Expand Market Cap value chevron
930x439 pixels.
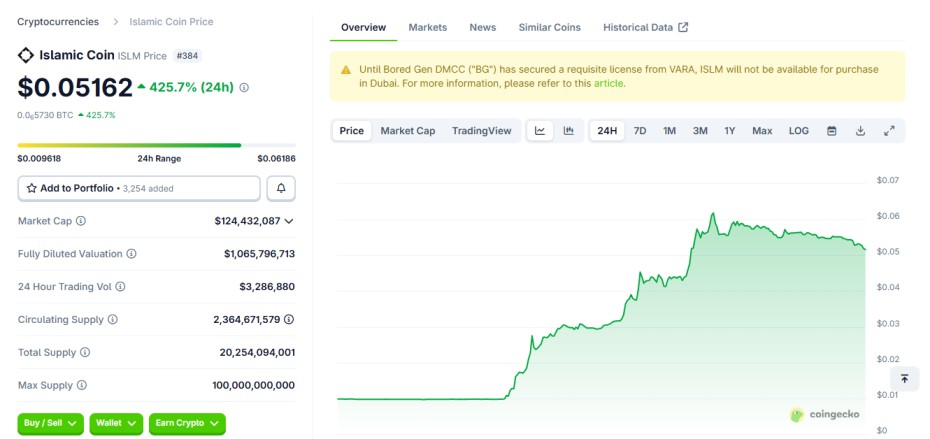pyautogui.click(x=289, y=221)
